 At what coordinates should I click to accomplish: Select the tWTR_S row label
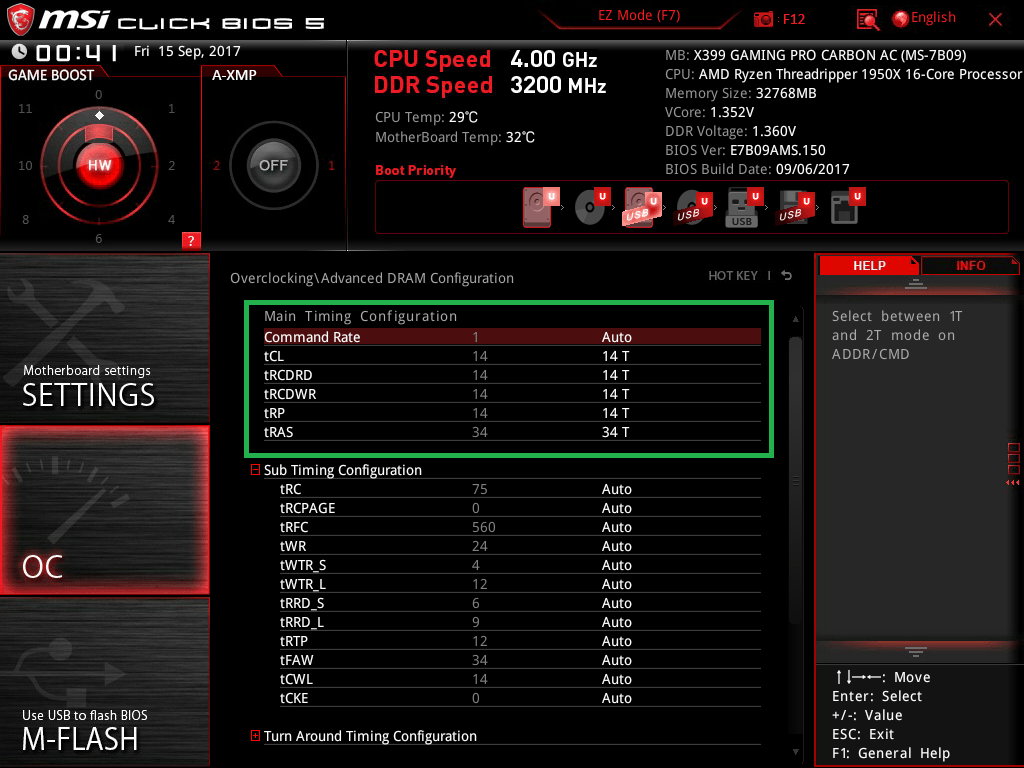coord(303,565)
